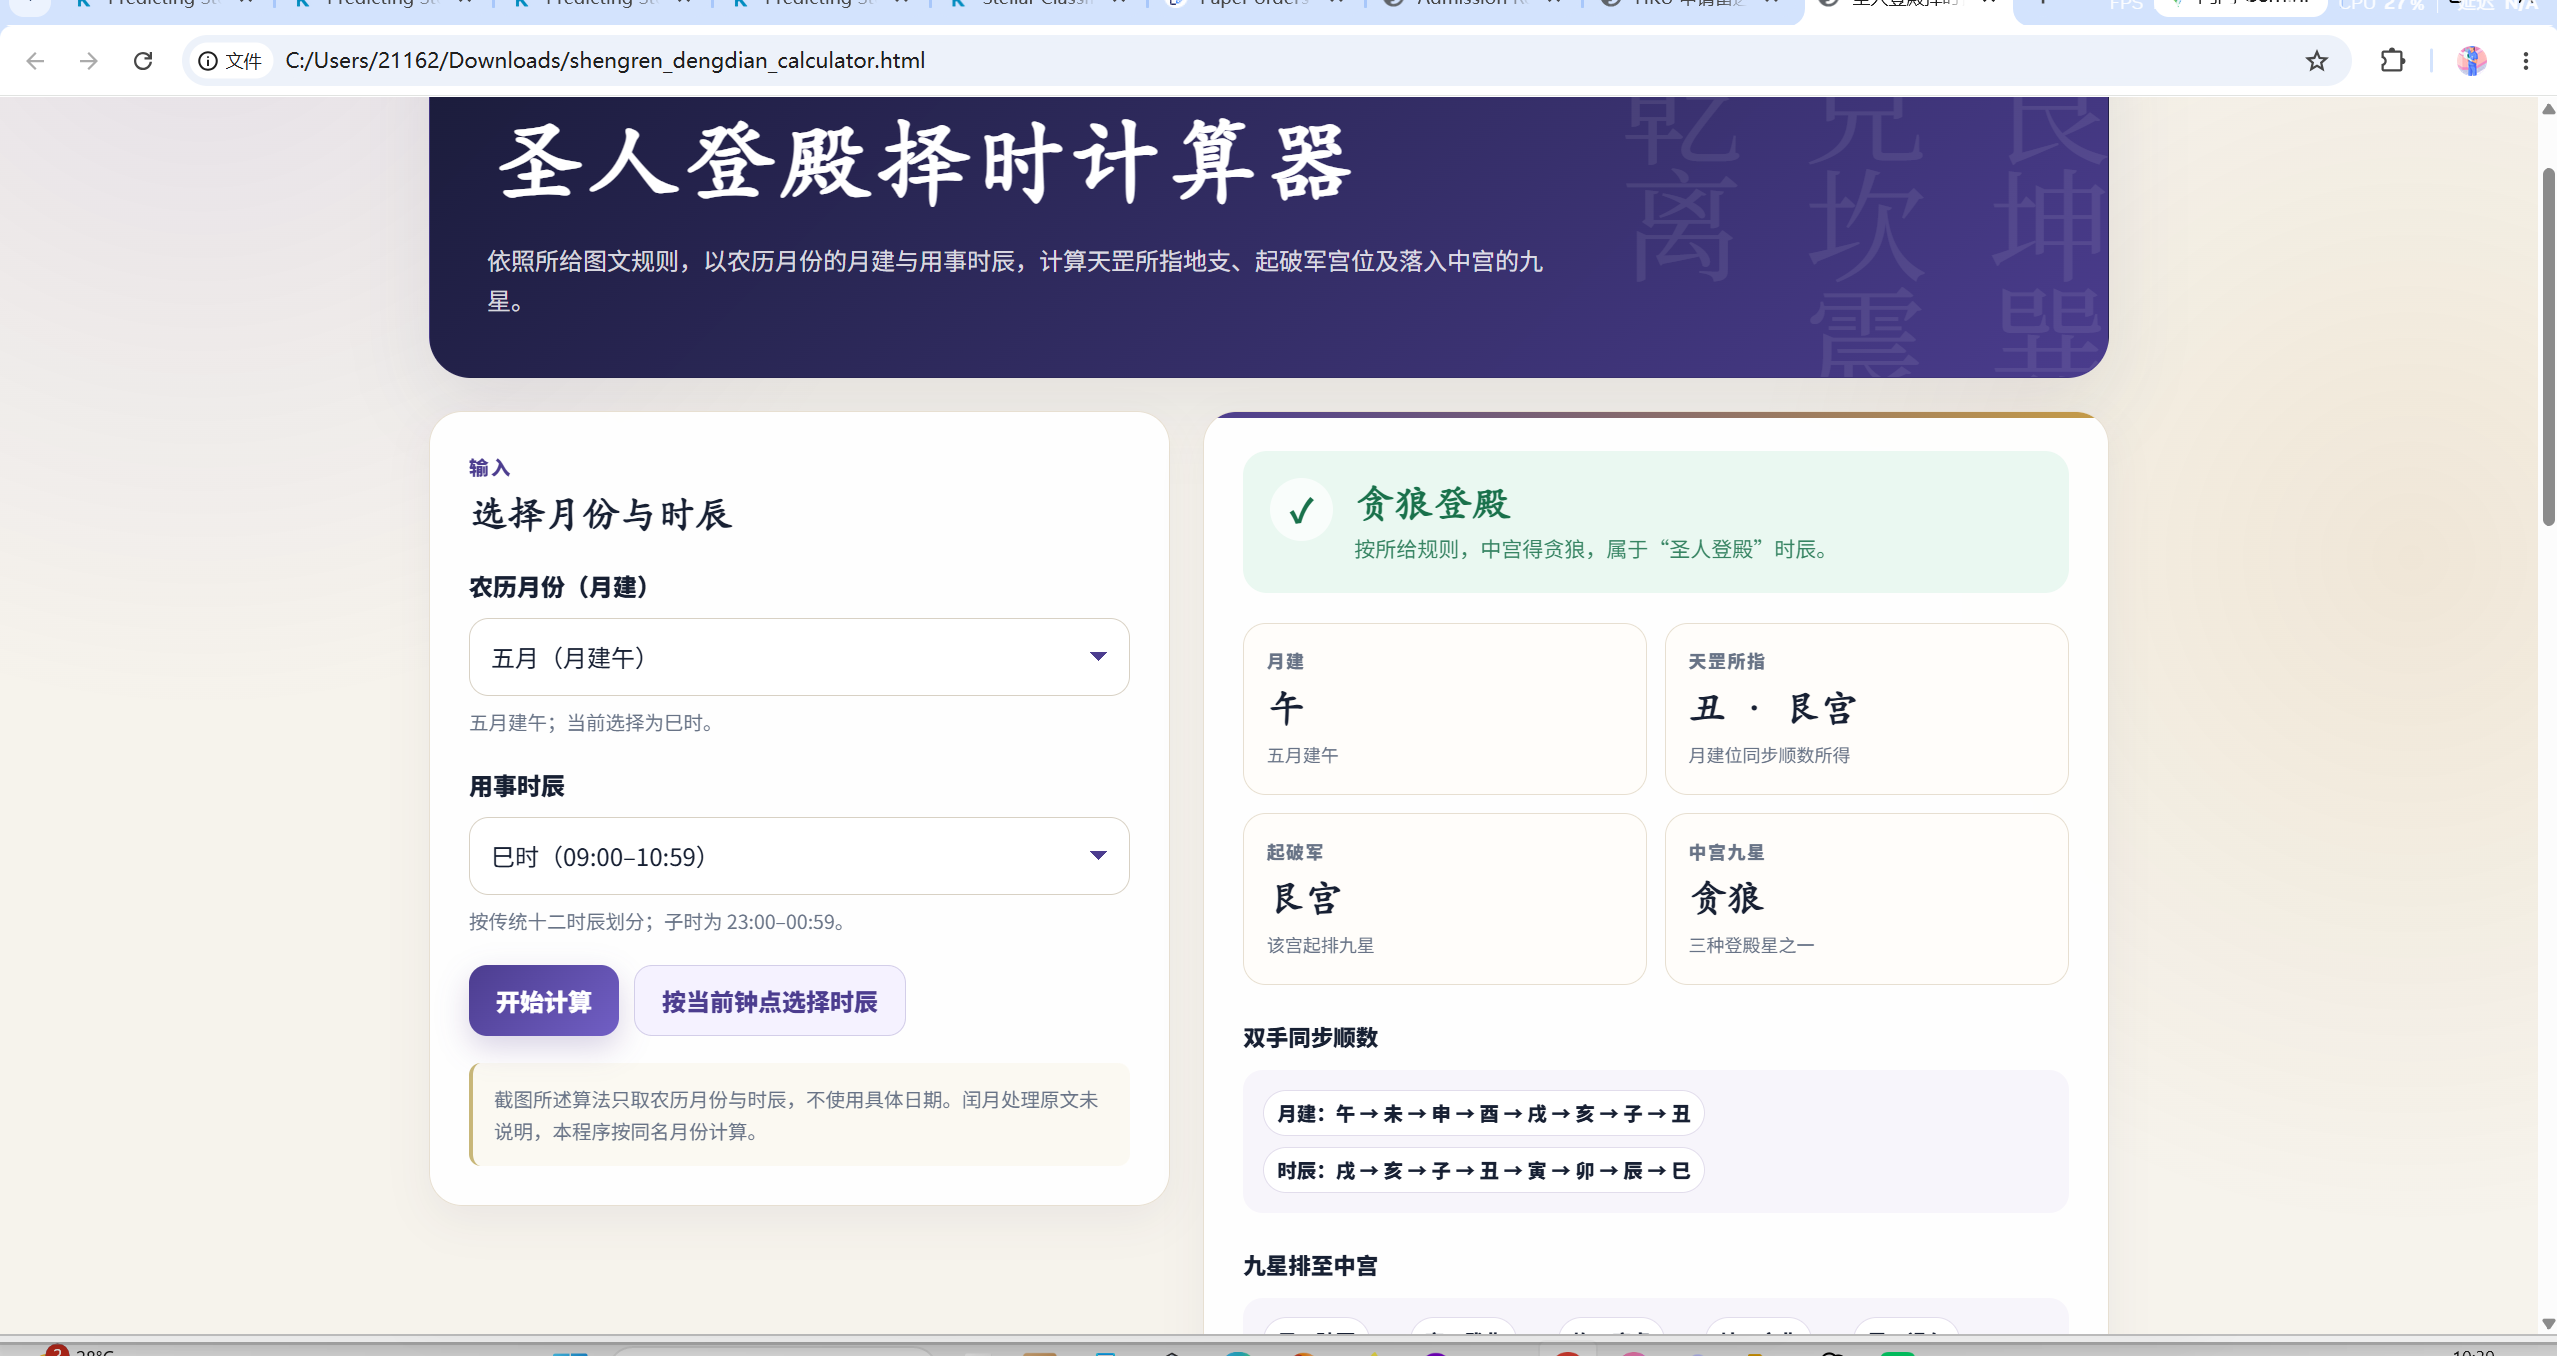
Task: Click the result heading 贪狼登殿
Action: 1433,504
